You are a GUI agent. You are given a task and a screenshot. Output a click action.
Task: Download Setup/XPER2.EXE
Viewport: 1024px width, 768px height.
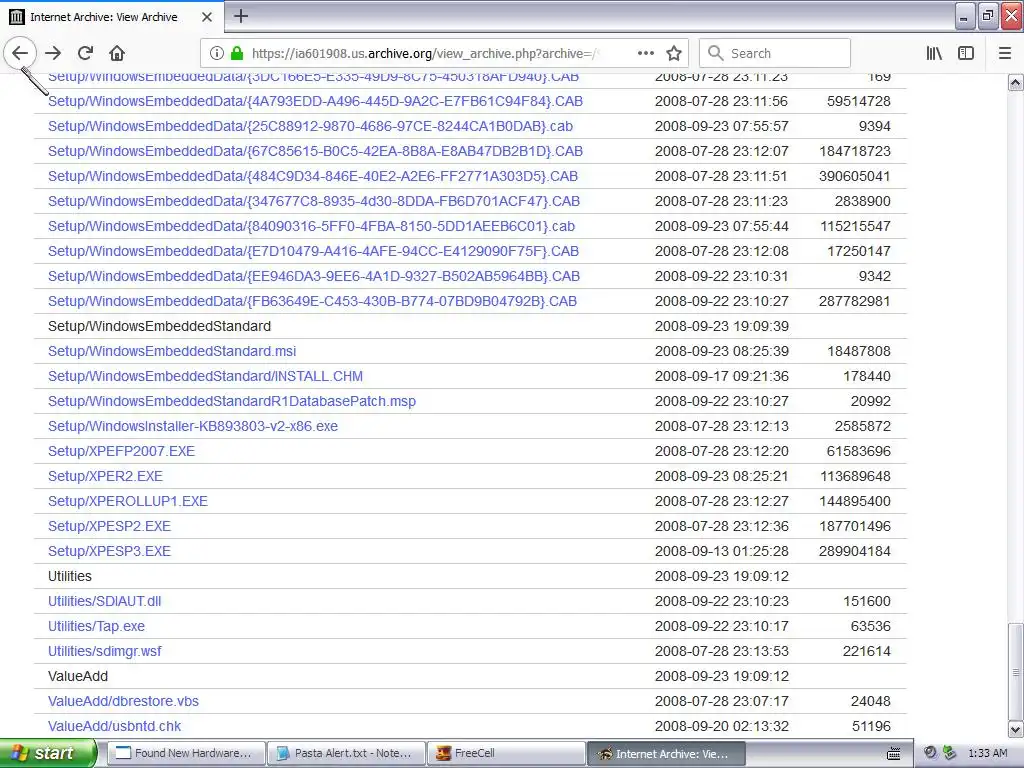pos(105,476)
